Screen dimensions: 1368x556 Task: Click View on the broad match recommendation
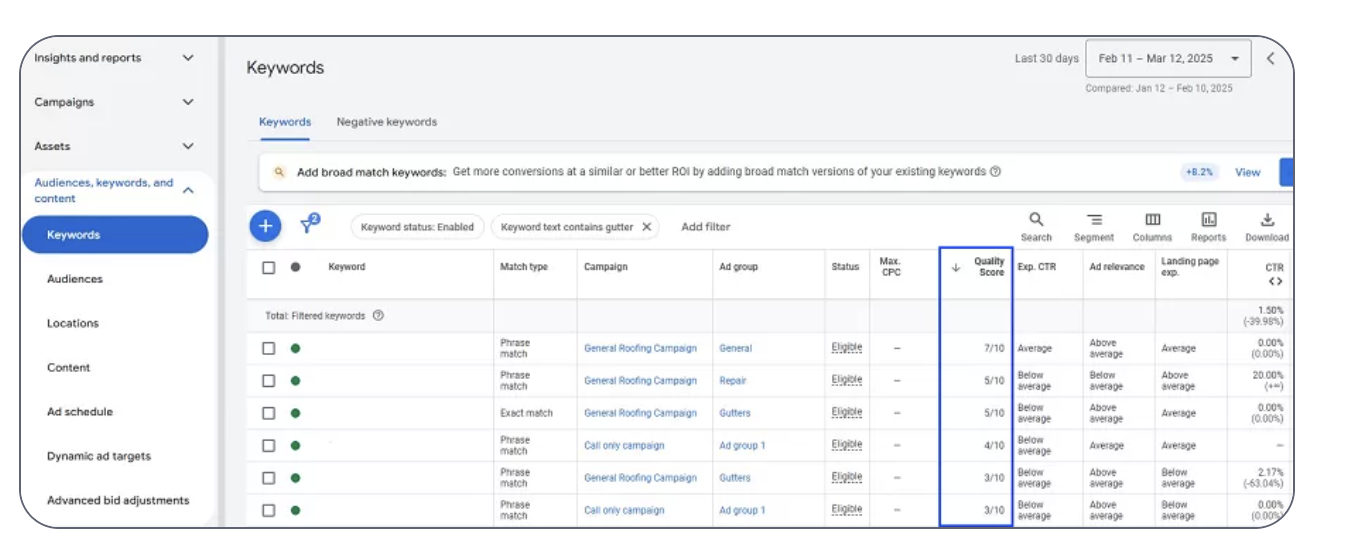coord(1247,172)
